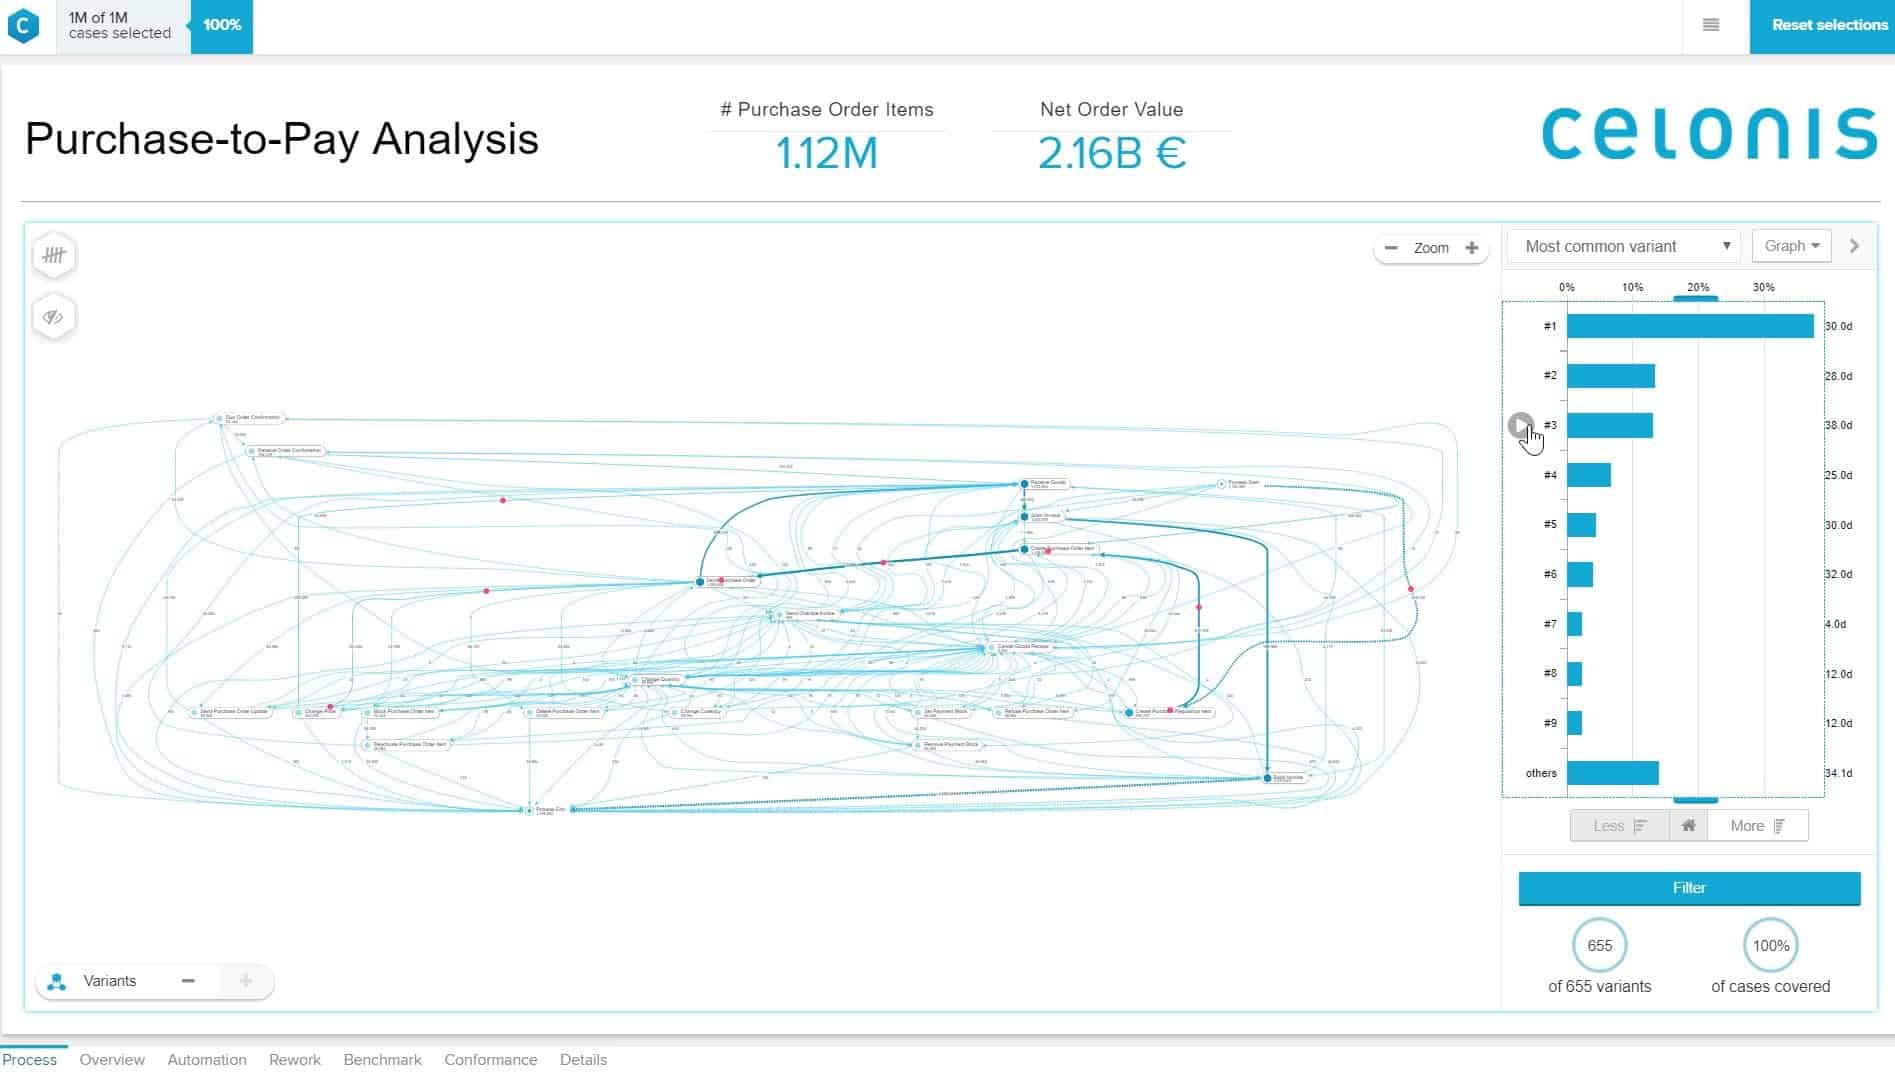Show fewer variants with Less

(x=1619, y=826)
